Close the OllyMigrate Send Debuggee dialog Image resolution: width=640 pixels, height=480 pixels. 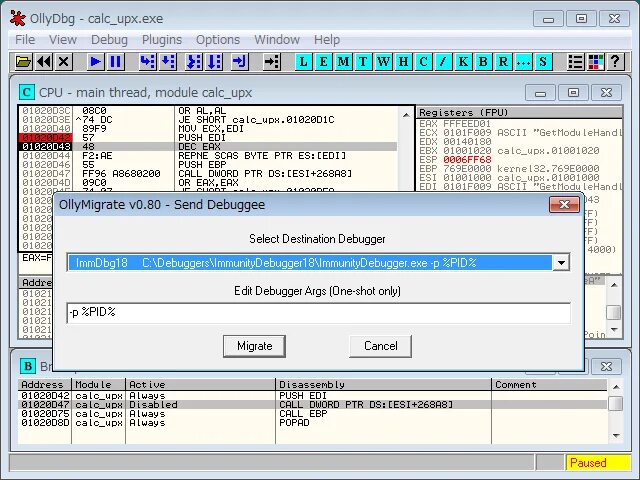[564, 204]
